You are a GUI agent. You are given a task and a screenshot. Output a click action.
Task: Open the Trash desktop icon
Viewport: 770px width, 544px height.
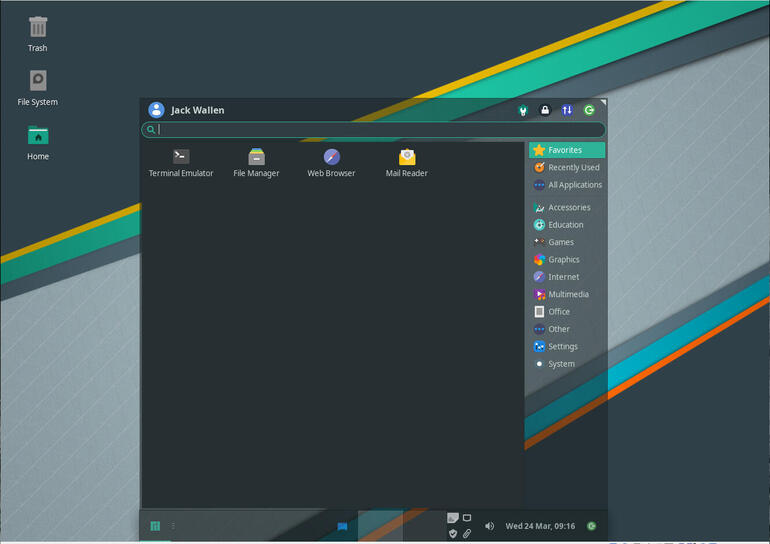38,33
